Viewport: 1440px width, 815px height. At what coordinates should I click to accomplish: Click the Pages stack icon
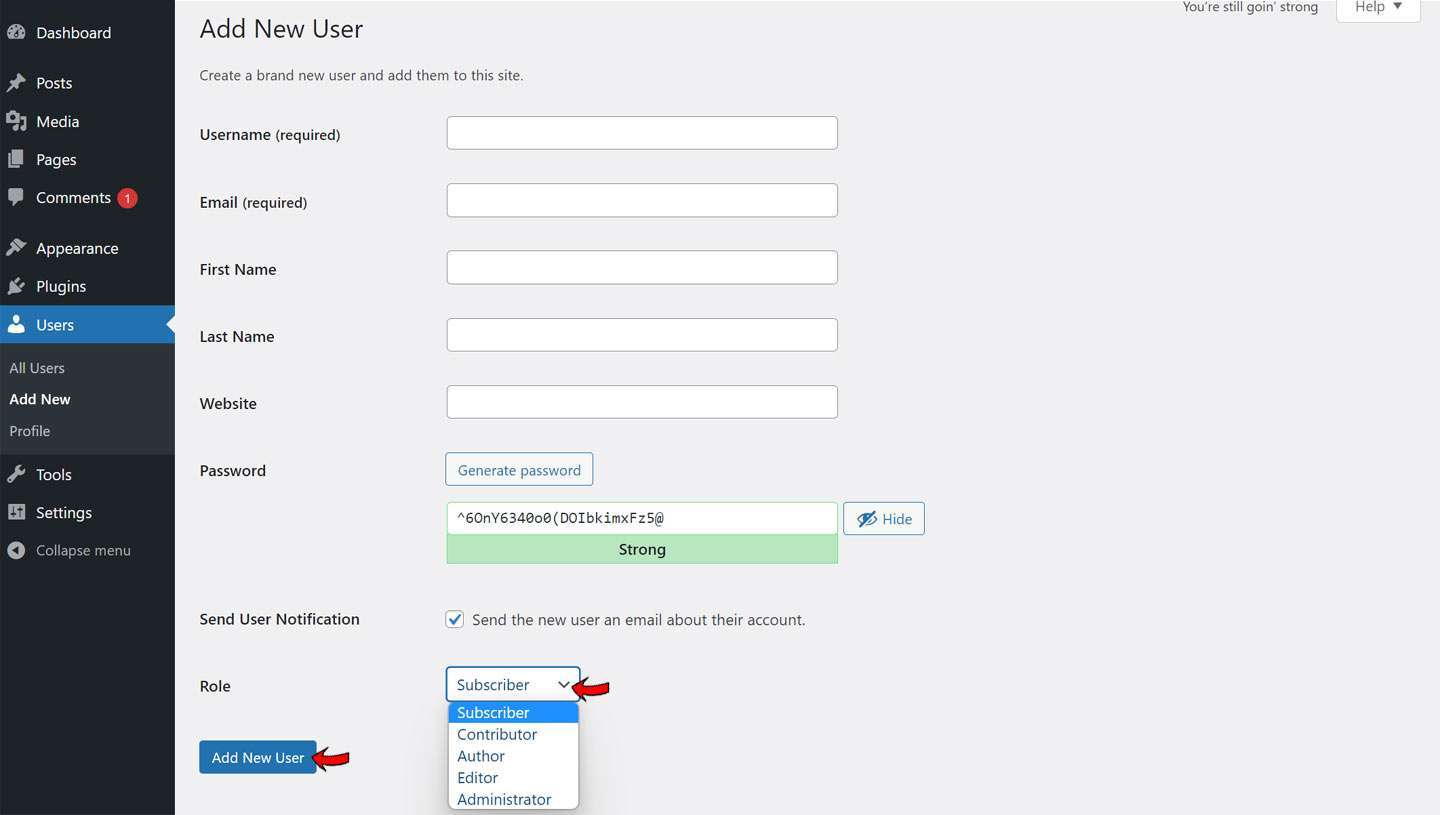tap(16, 159)
